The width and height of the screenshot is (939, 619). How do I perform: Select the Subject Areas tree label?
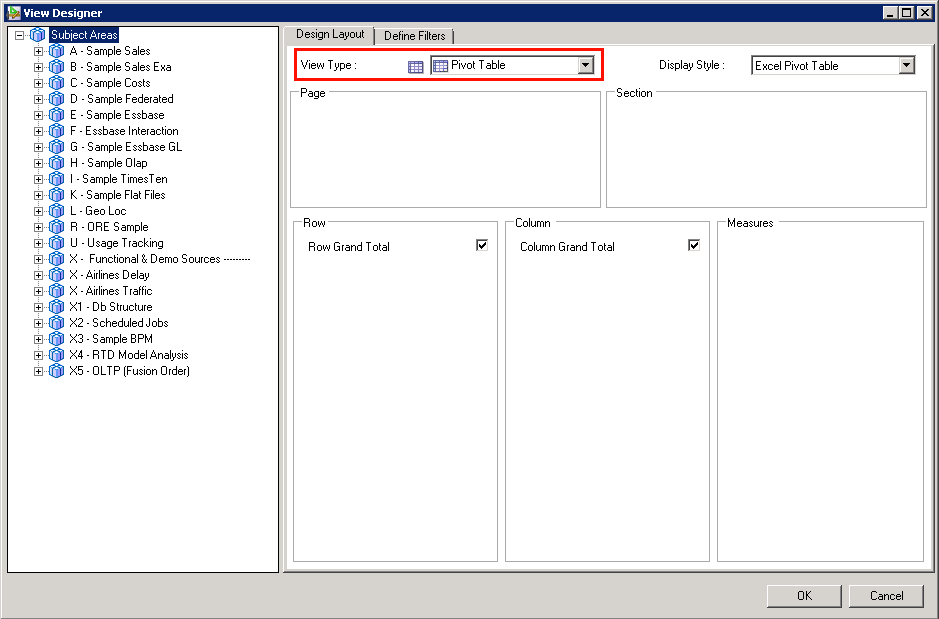84,35
